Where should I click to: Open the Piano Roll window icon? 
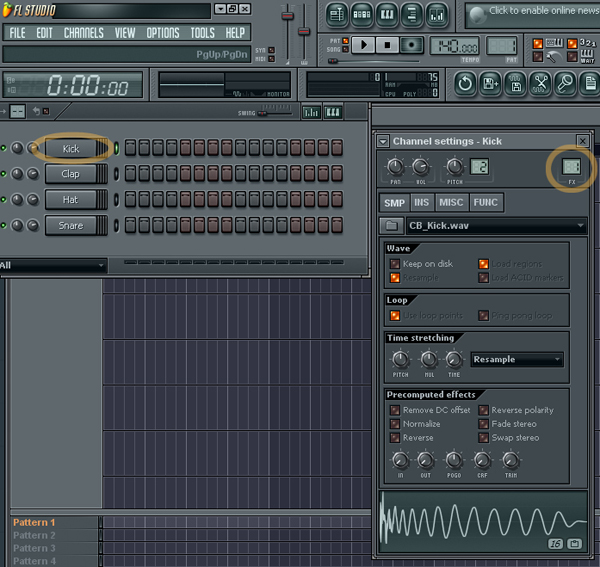(x=387, y=15)
